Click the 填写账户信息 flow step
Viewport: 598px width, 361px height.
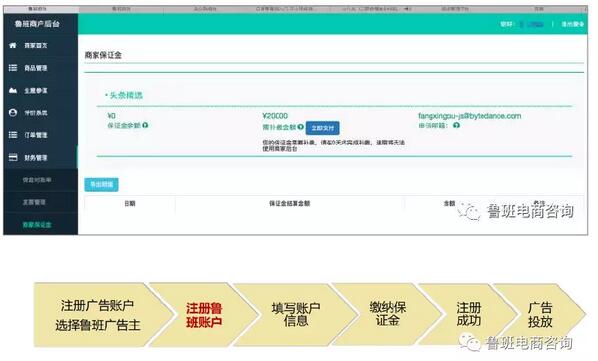coord(296,315)
